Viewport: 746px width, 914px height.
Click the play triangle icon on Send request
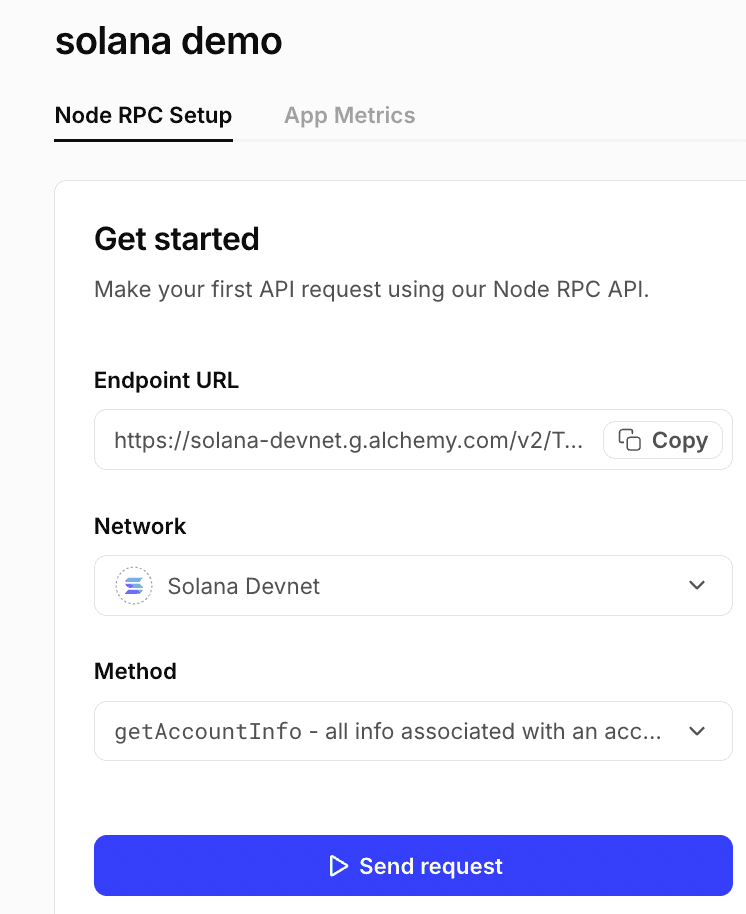click(x=338, y=866)
